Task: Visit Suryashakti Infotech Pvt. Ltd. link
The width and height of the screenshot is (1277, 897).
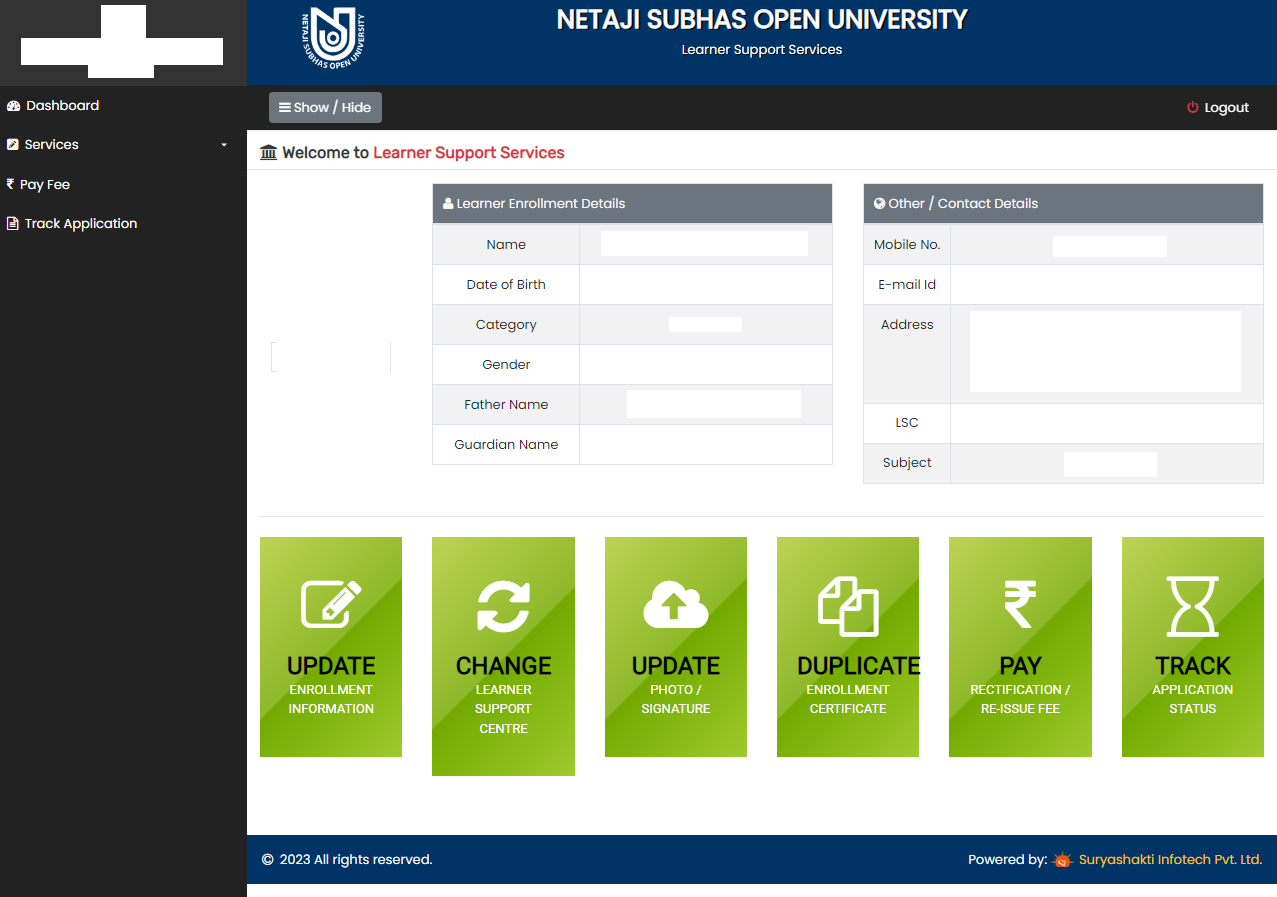Action: click(x=1170, y=860)
